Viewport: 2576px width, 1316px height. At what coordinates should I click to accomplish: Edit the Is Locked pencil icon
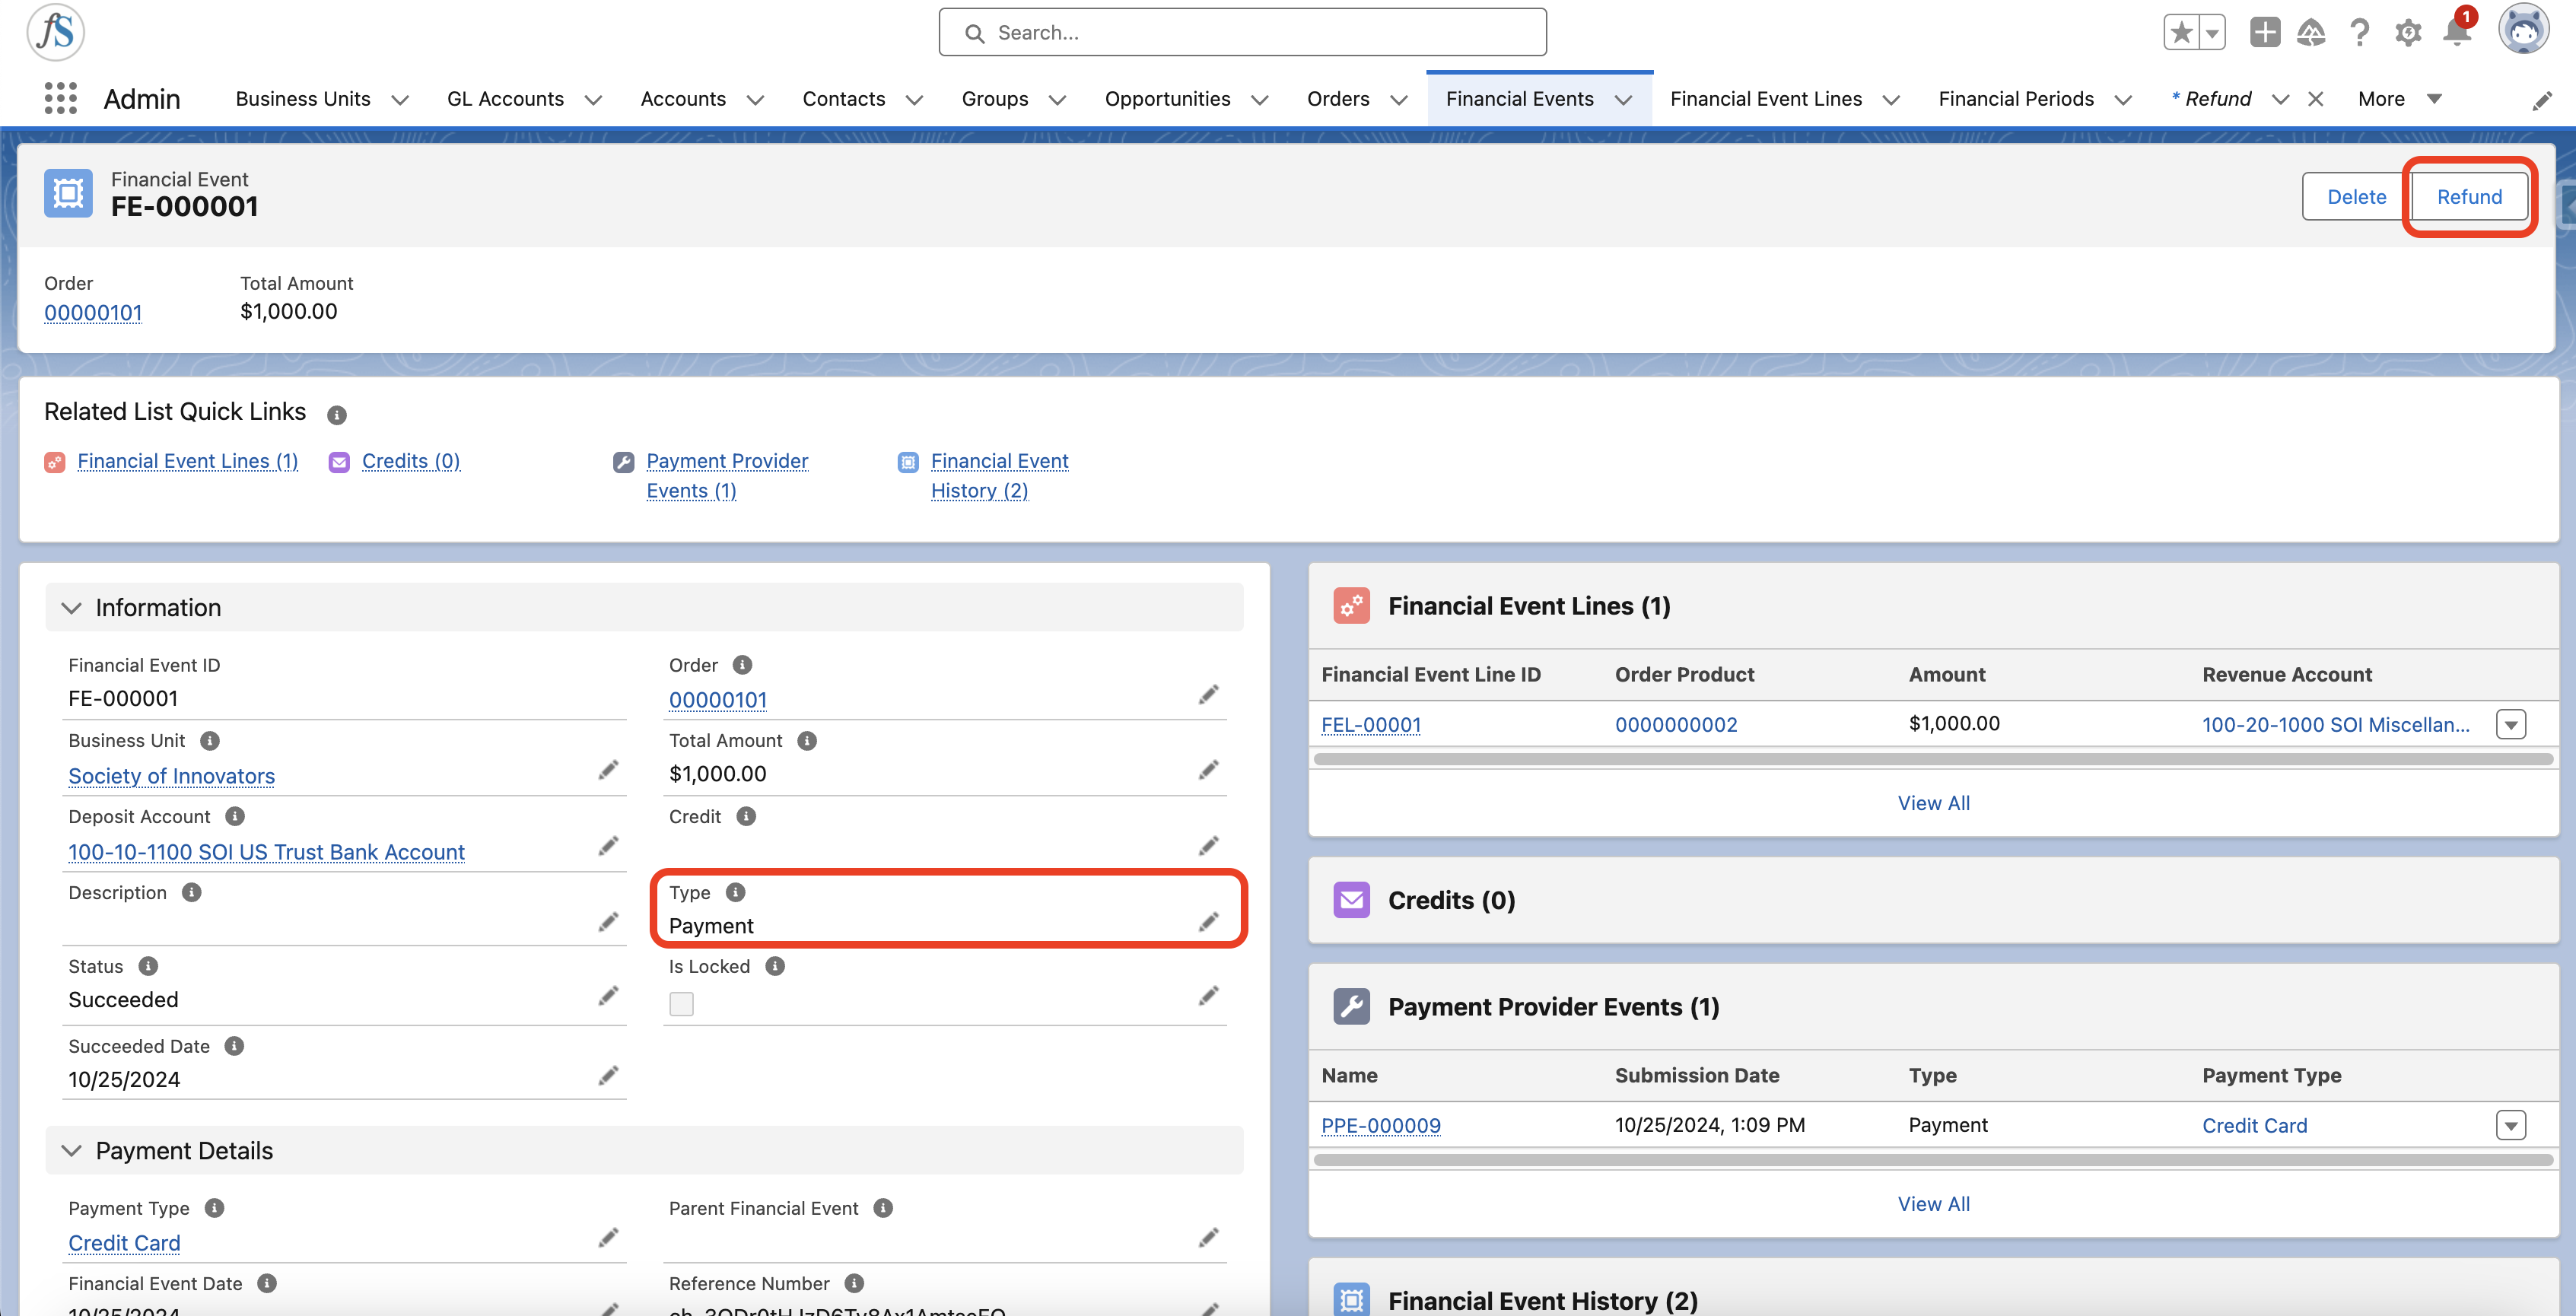(x=1209, y=996)
